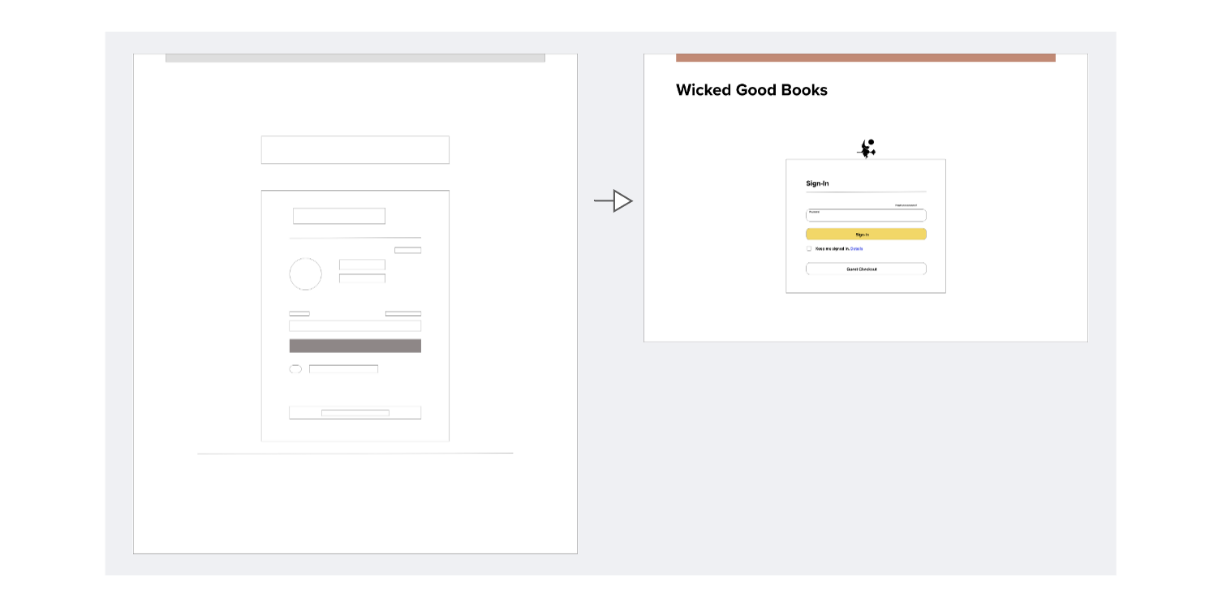The height and width of the screenshot is (607, 1222).
Task: Click the witch logo icon
Action: click(x=867, y=149)
